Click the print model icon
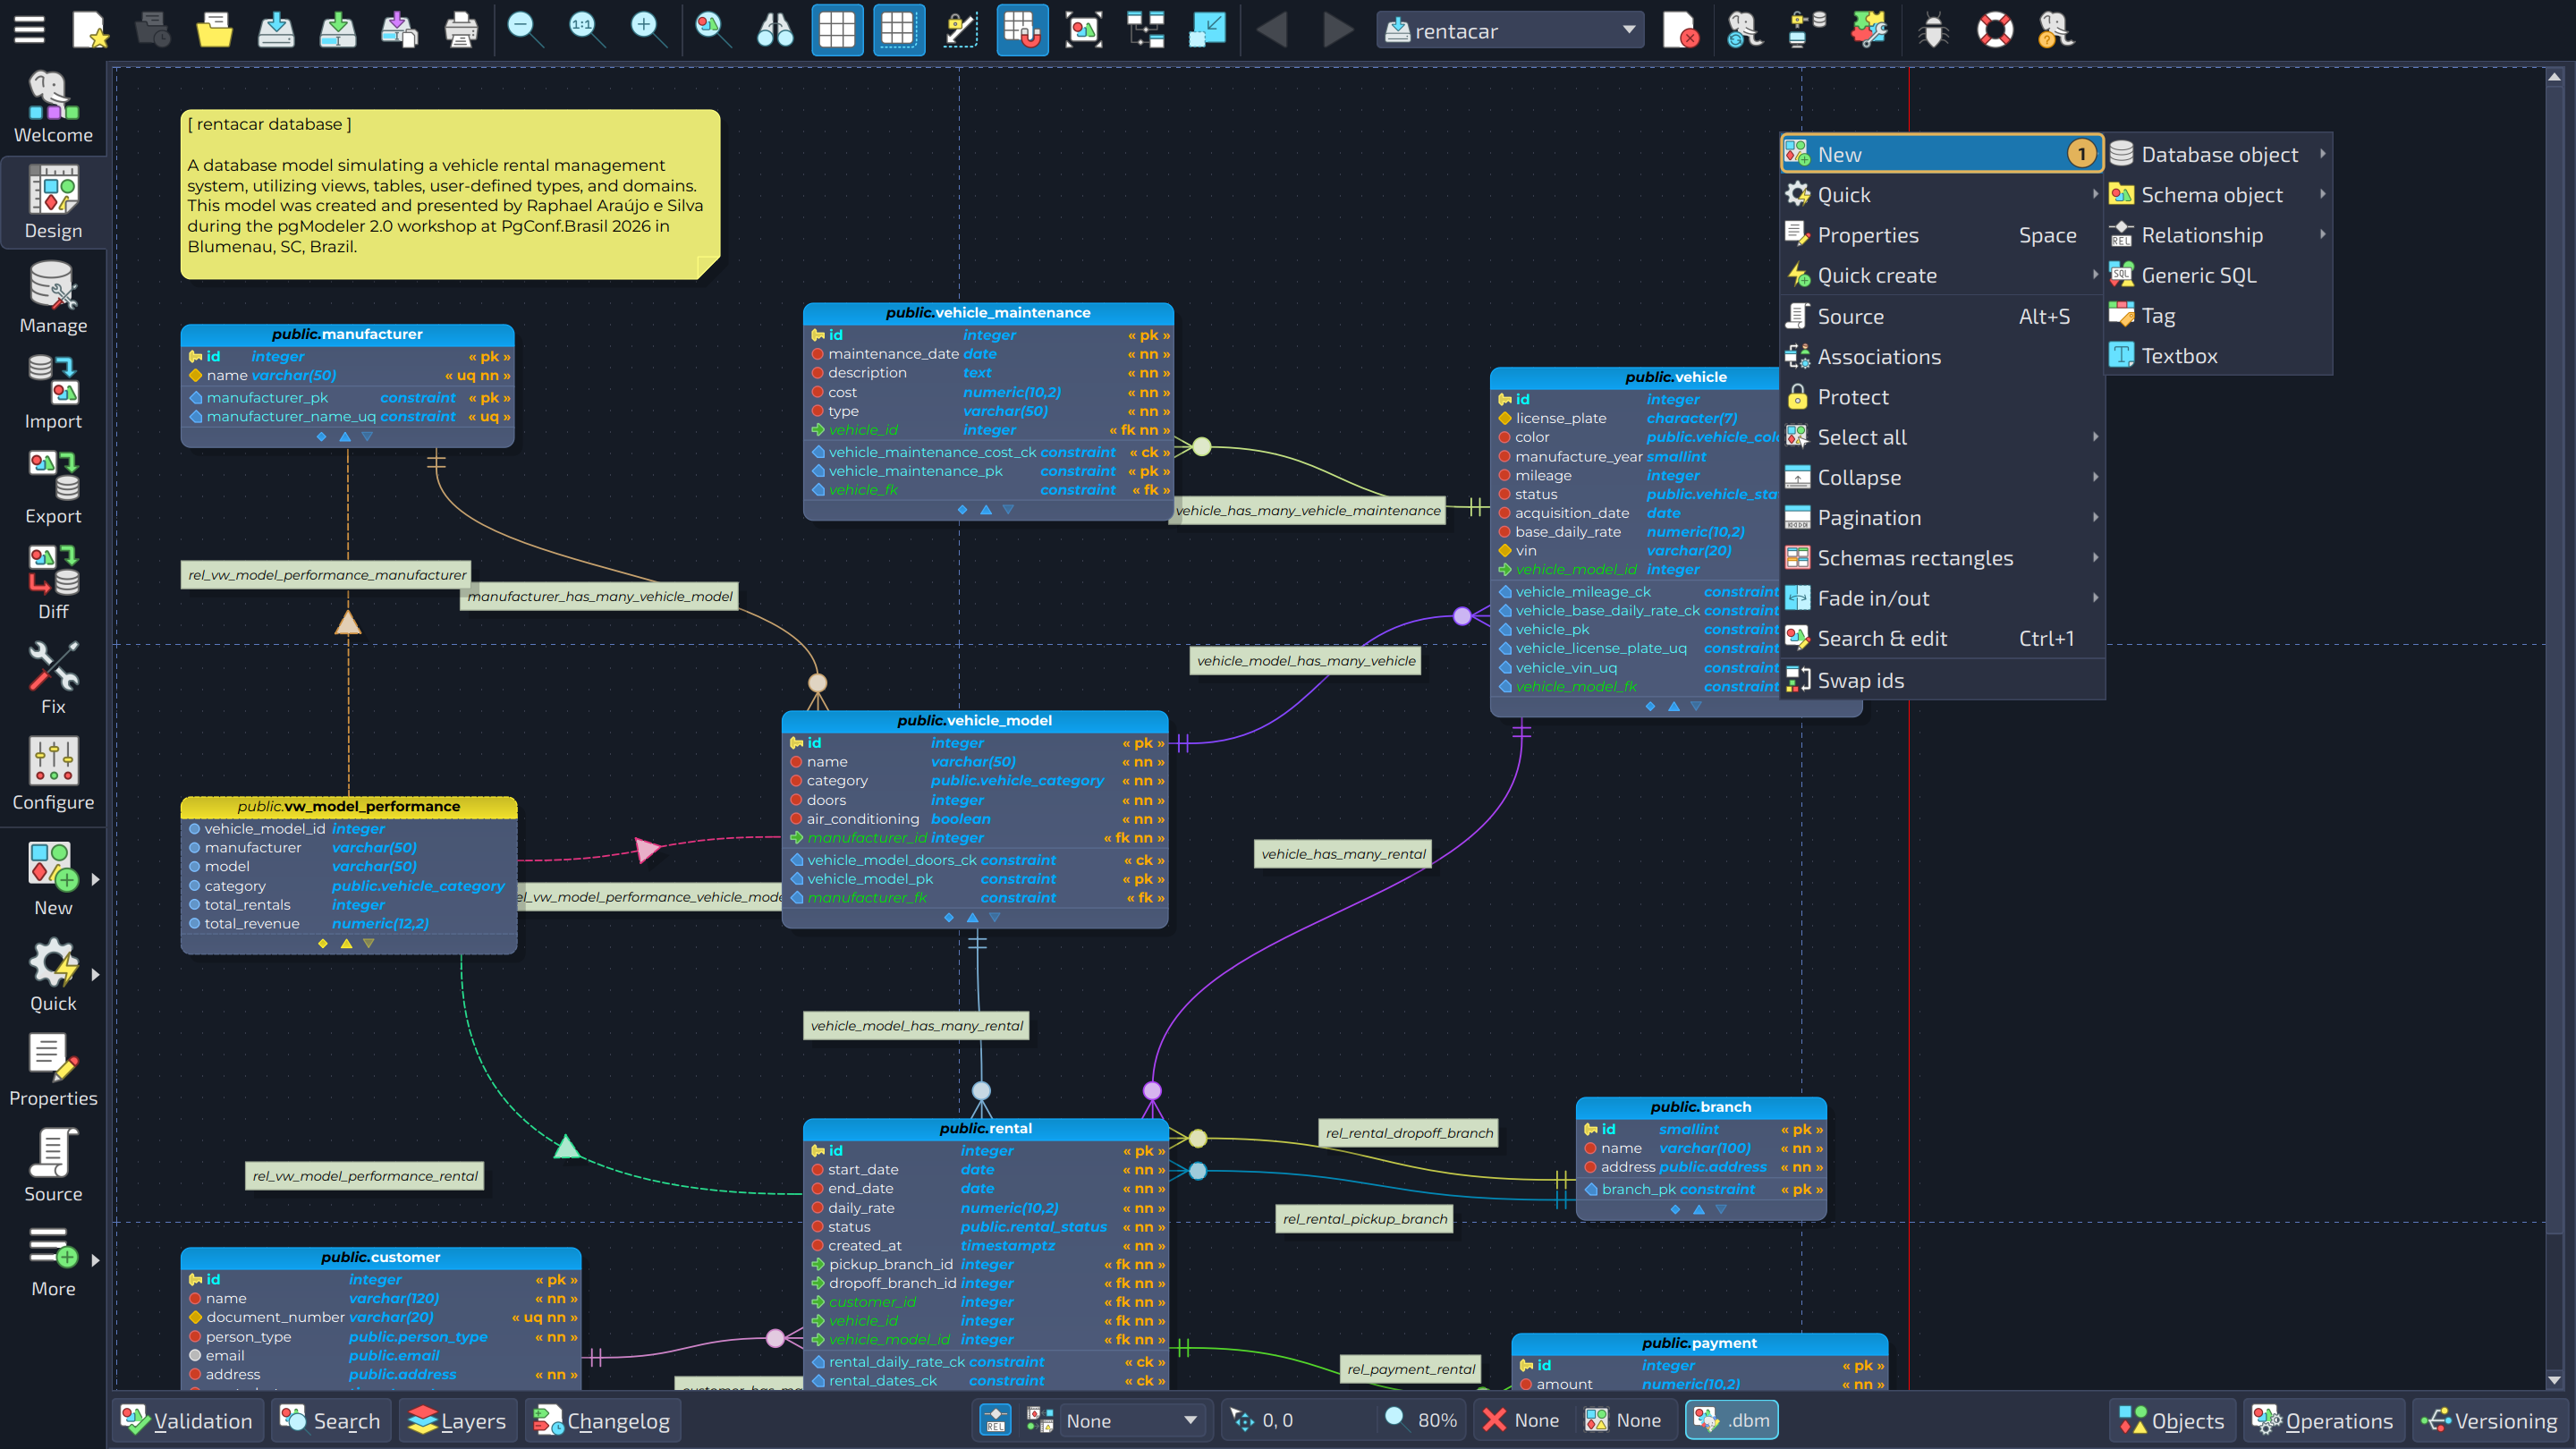The width and height of the screenshot is (2576, 1449). pos(461,30)
